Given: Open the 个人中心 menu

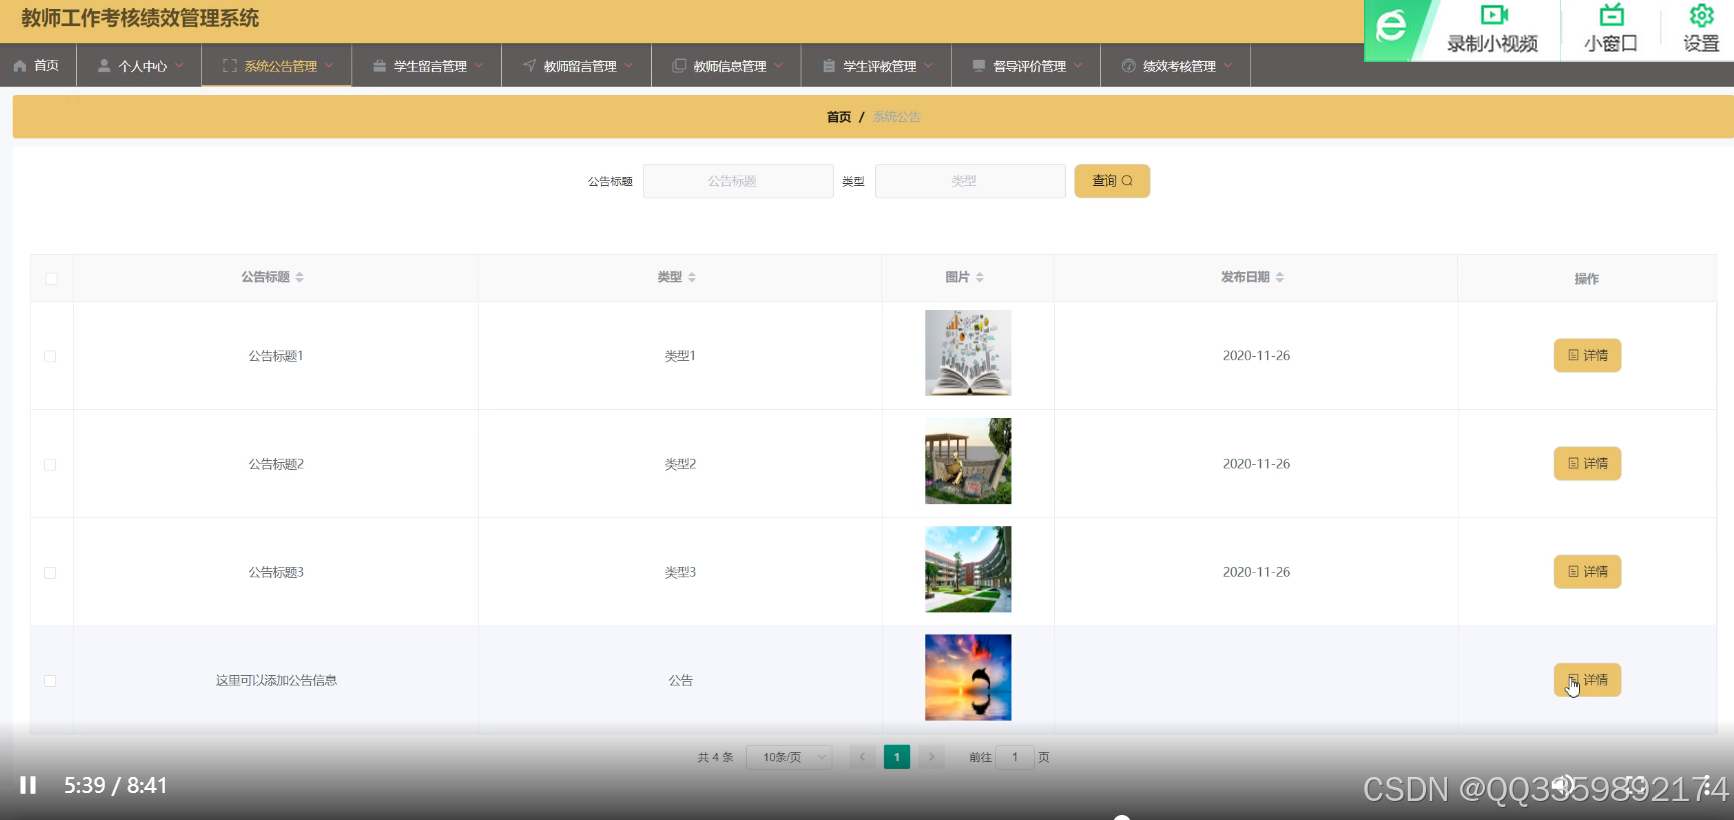Looking at the screenshot, I should coord(139,66).
